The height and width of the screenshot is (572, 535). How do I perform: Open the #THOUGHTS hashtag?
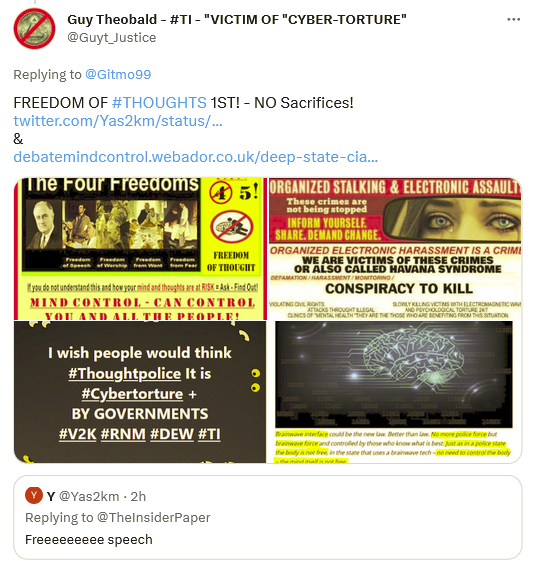click(159, 103)
